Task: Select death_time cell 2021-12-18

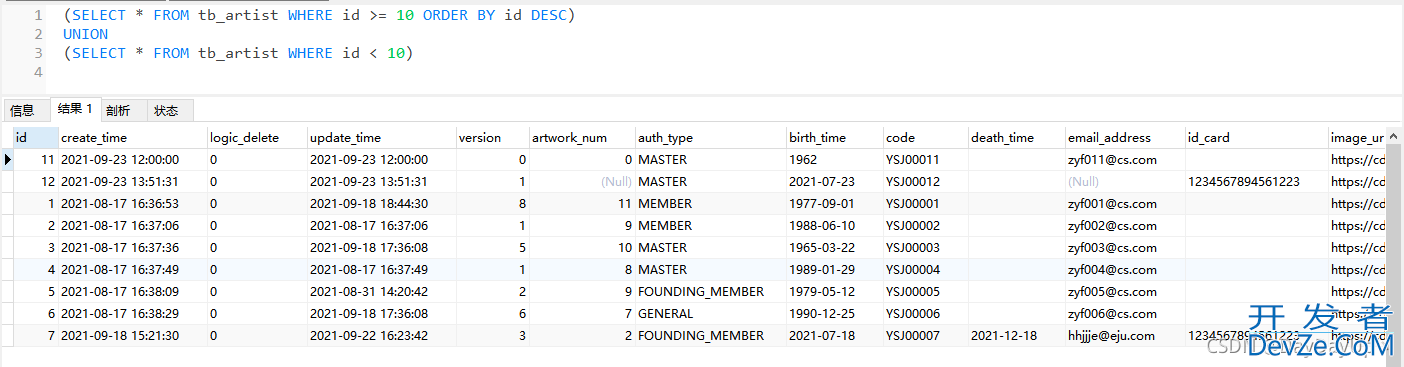Action: pos(1016,336)
